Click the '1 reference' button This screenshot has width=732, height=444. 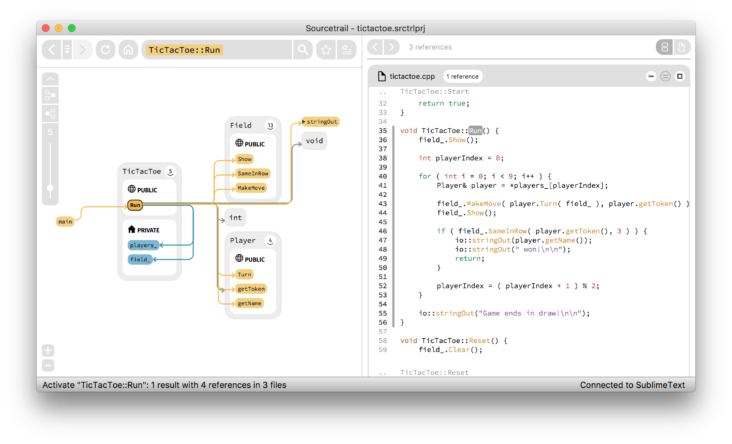[462, 76]
